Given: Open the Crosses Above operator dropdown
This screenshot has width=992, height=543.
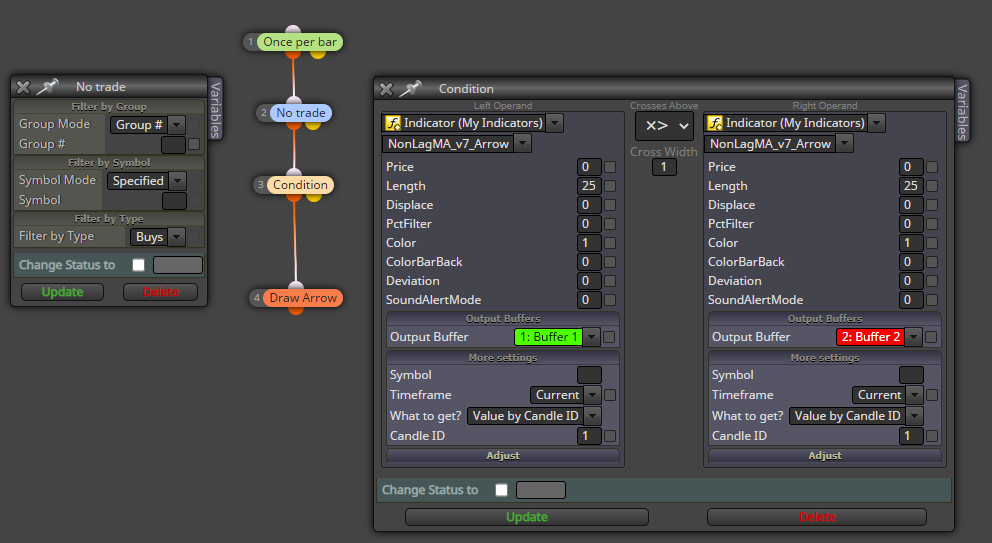Looking at the screenshot, I should 664,126.
